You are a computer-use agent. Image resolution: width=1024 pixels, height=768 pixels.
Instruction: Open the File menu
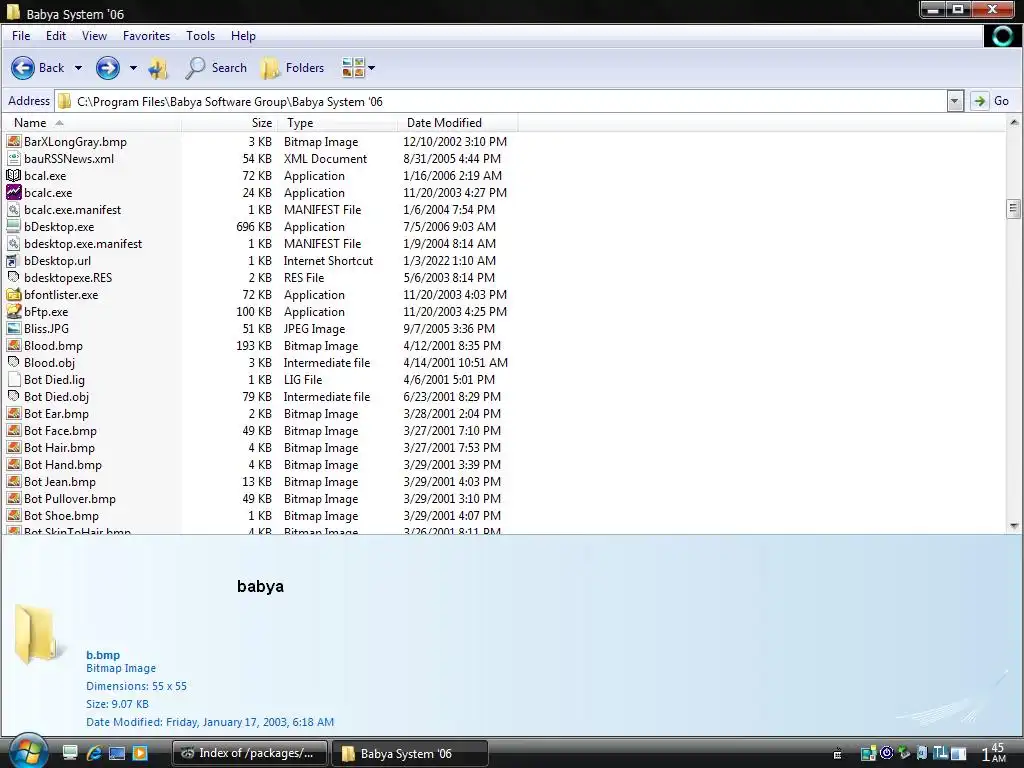click(21, 36)
